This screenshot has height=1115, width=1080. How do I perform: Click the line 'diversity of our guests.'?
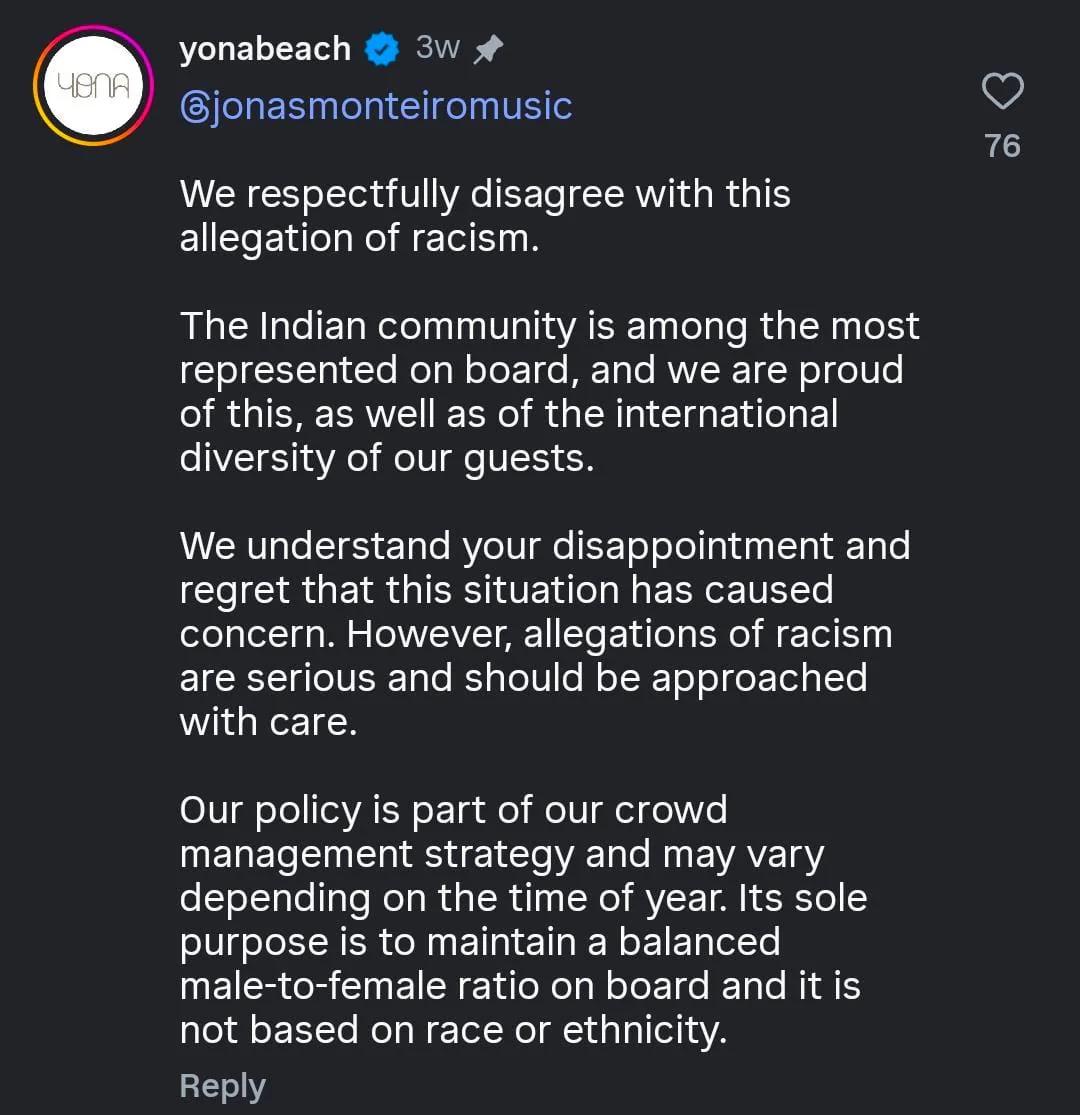pos(386,458)
